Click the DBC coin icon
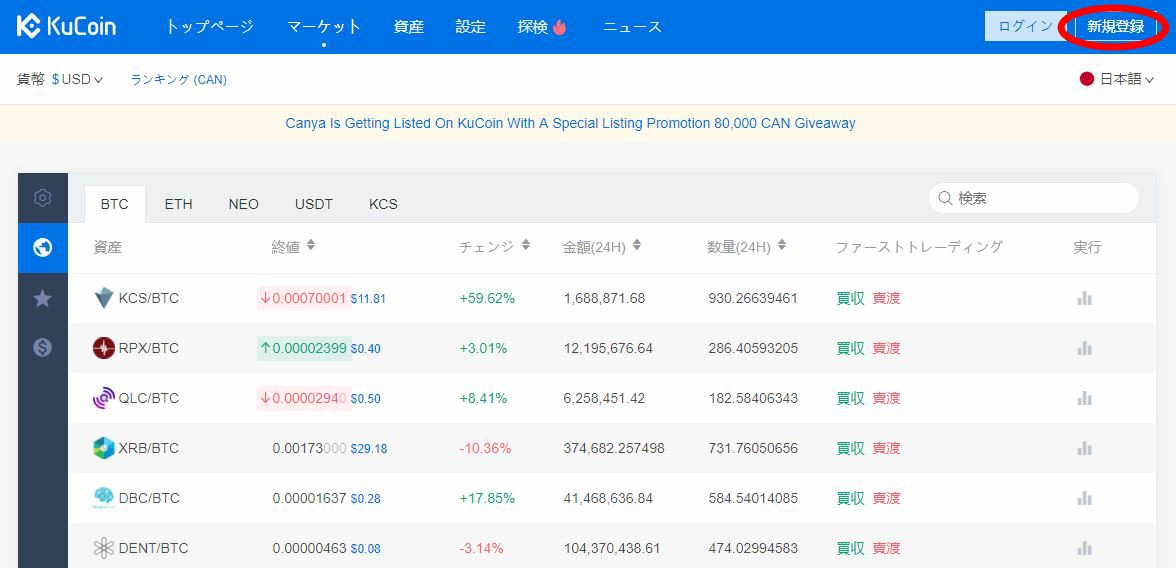The width and height of the screenshot is (1176, 568). coord(104,497)
